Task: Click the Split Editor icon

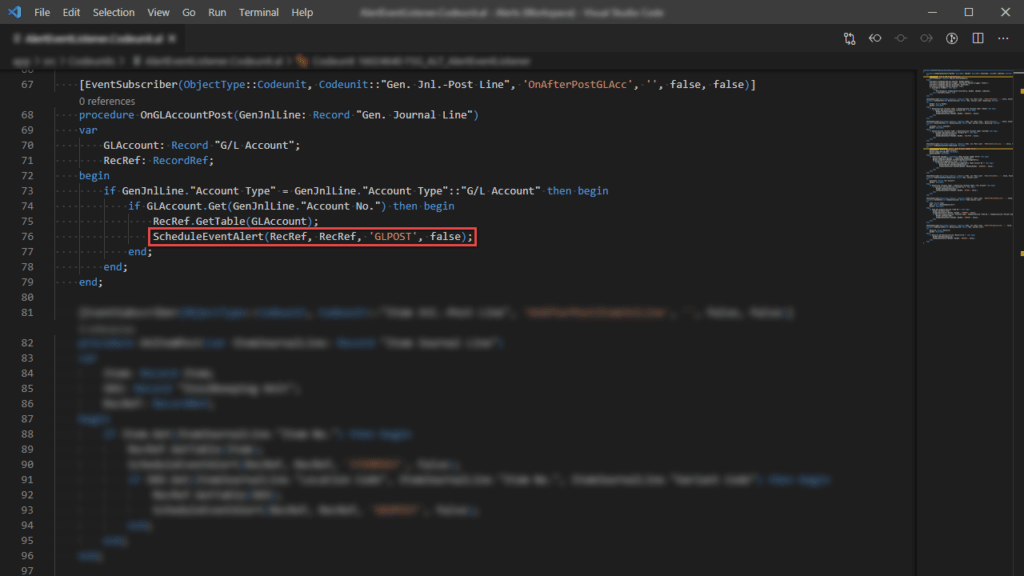Action: click(977, 37)
